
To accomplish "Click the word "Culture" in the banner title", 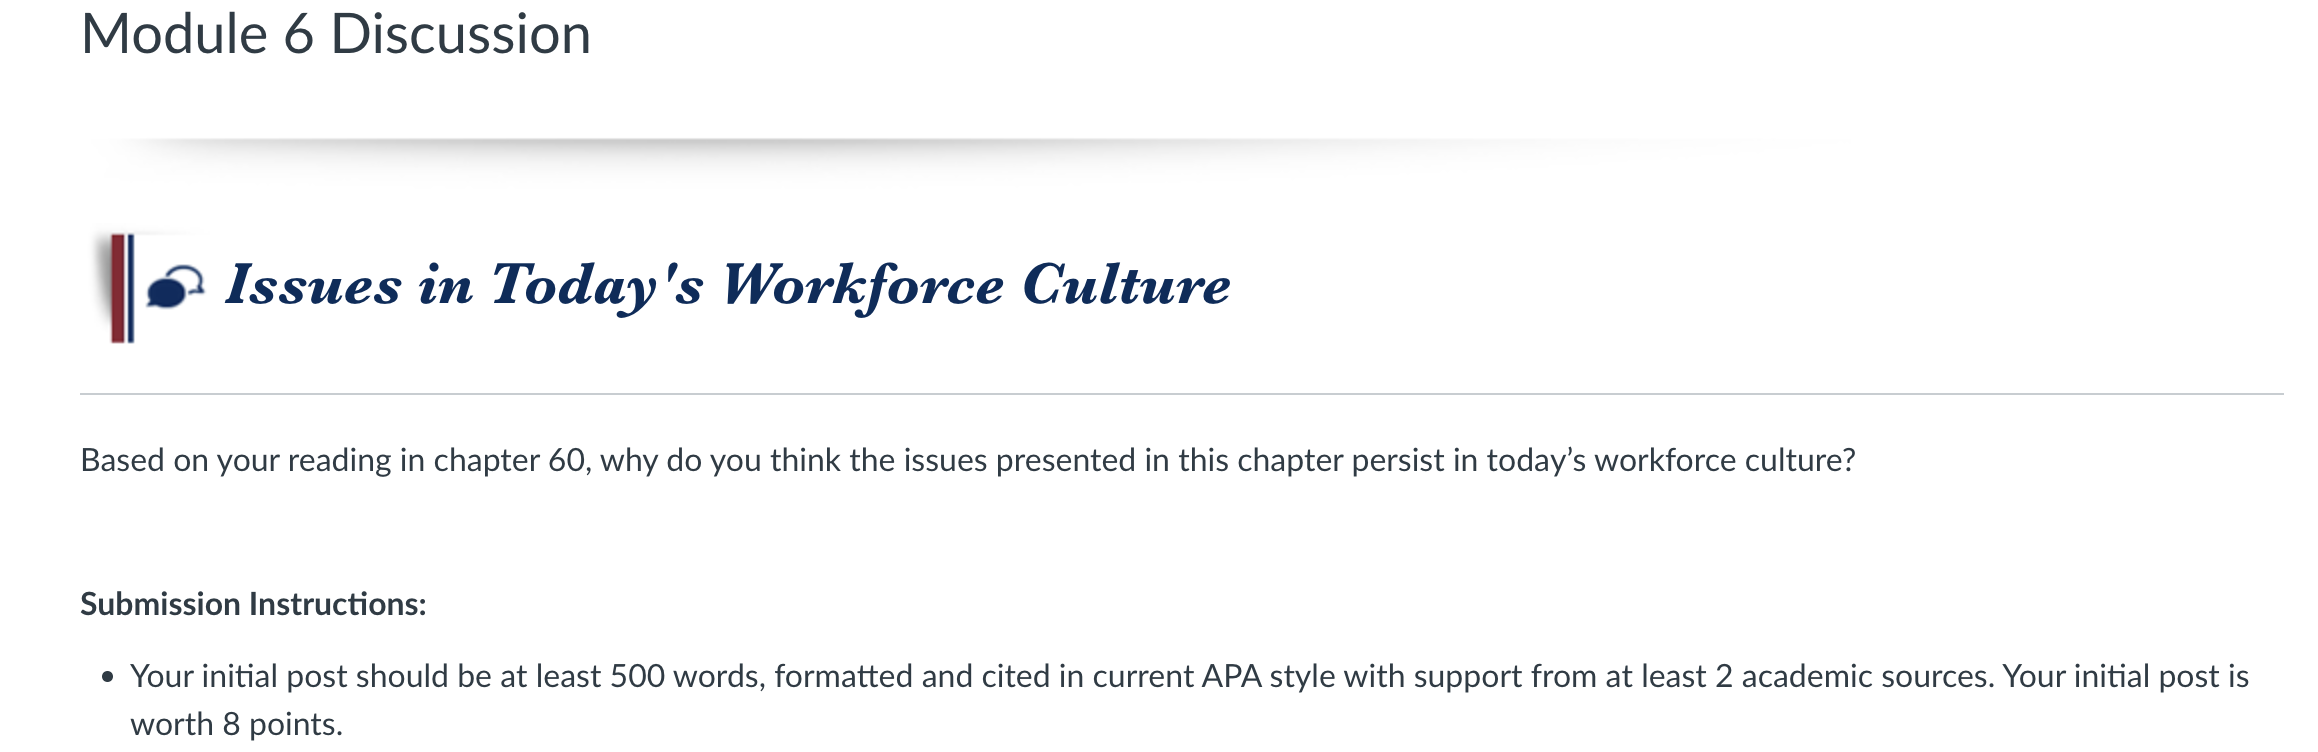I will [1126, 284].
